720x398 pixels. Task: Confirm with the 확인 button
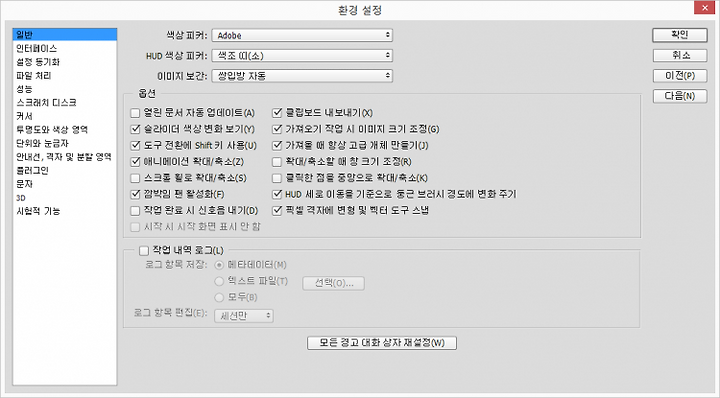coord(680,35)
